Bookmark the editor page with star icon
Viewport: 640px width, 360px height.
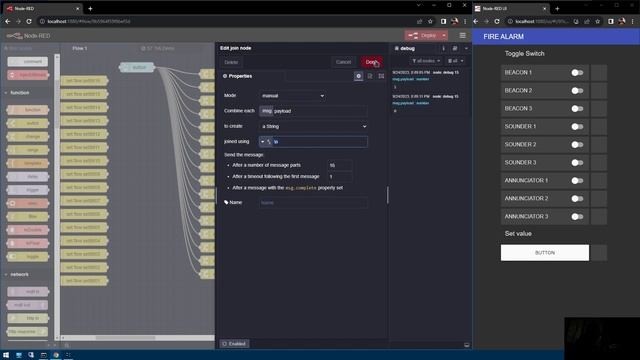pos(430,21)
